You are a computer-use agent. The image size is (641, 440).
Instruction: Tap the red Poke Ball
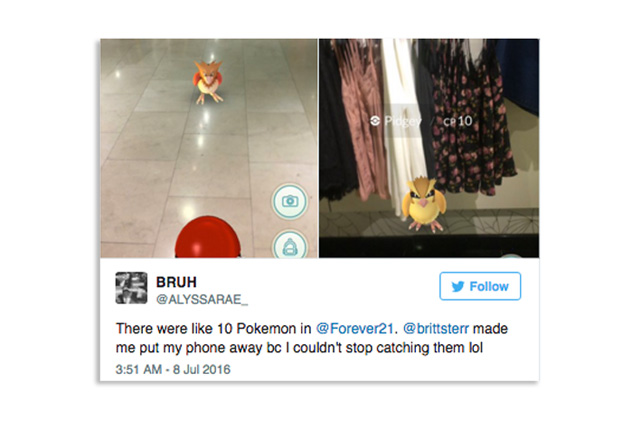point(208,237)
